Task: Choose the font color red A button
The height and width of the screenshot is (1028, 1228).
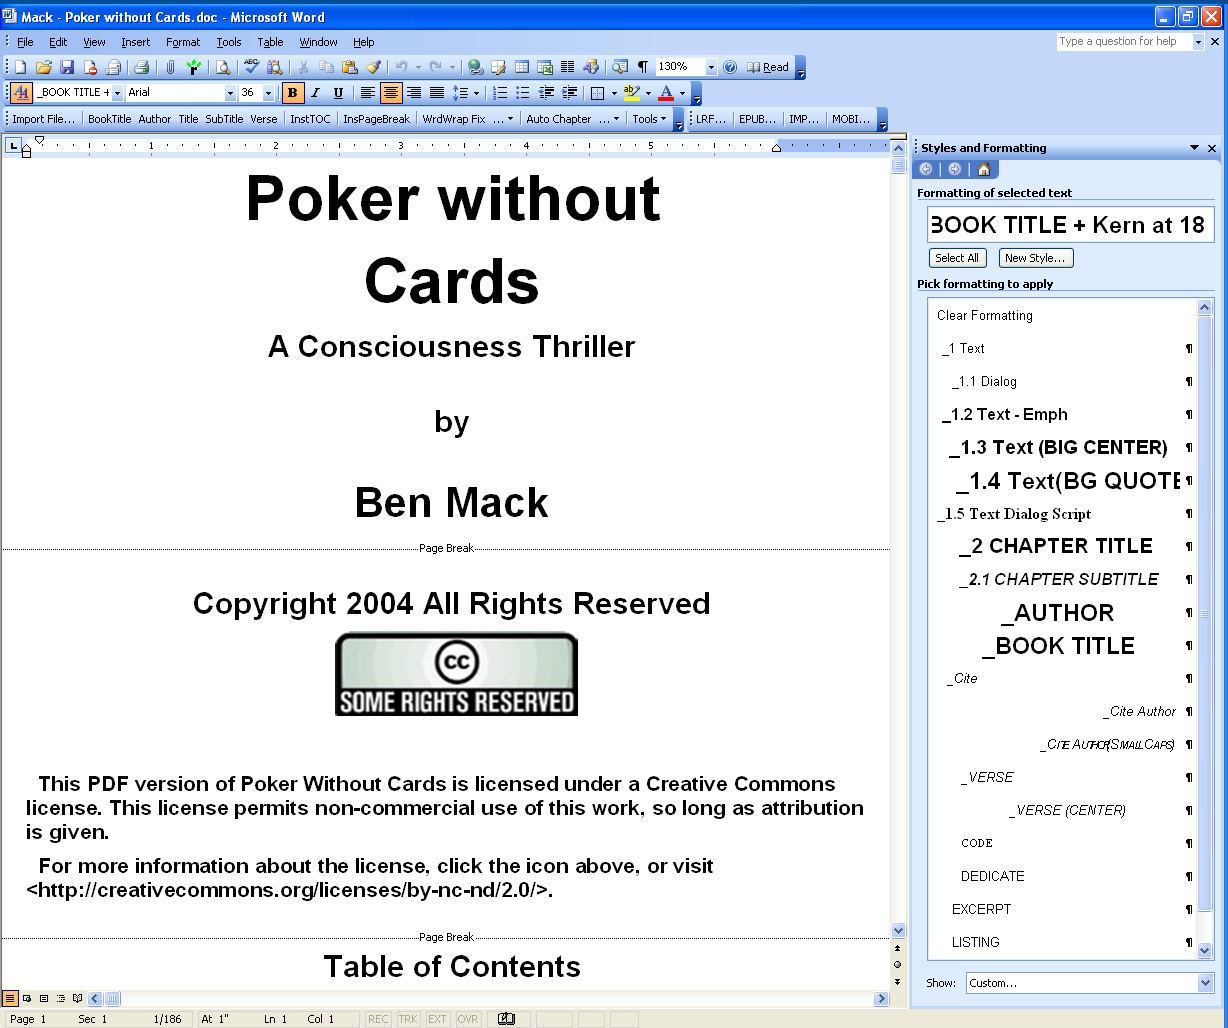Action: click(666, 93)
